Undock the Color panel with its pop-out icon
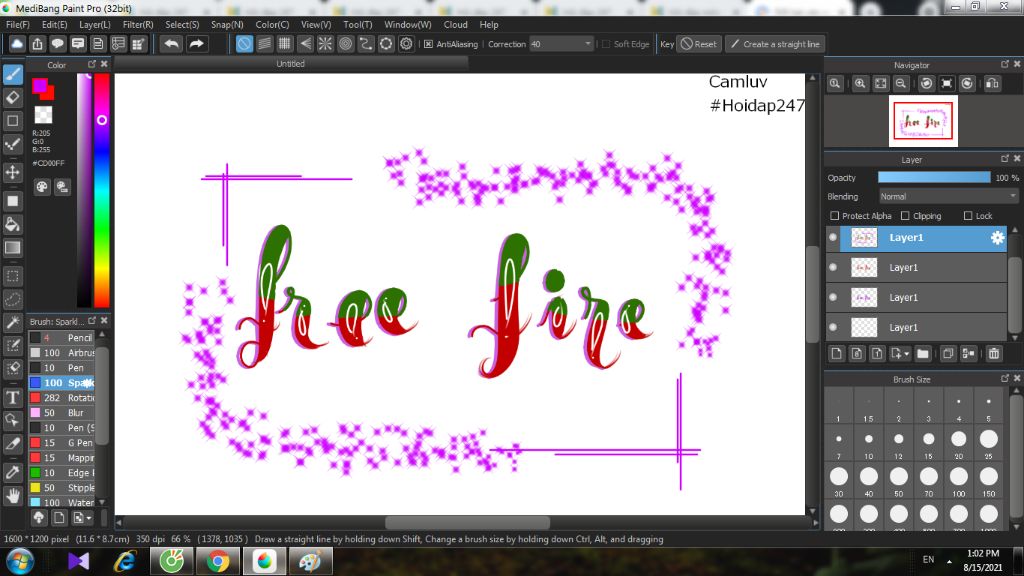This screenshot has height=576, width=1024. pyautogui.click(x=91, y=64)
